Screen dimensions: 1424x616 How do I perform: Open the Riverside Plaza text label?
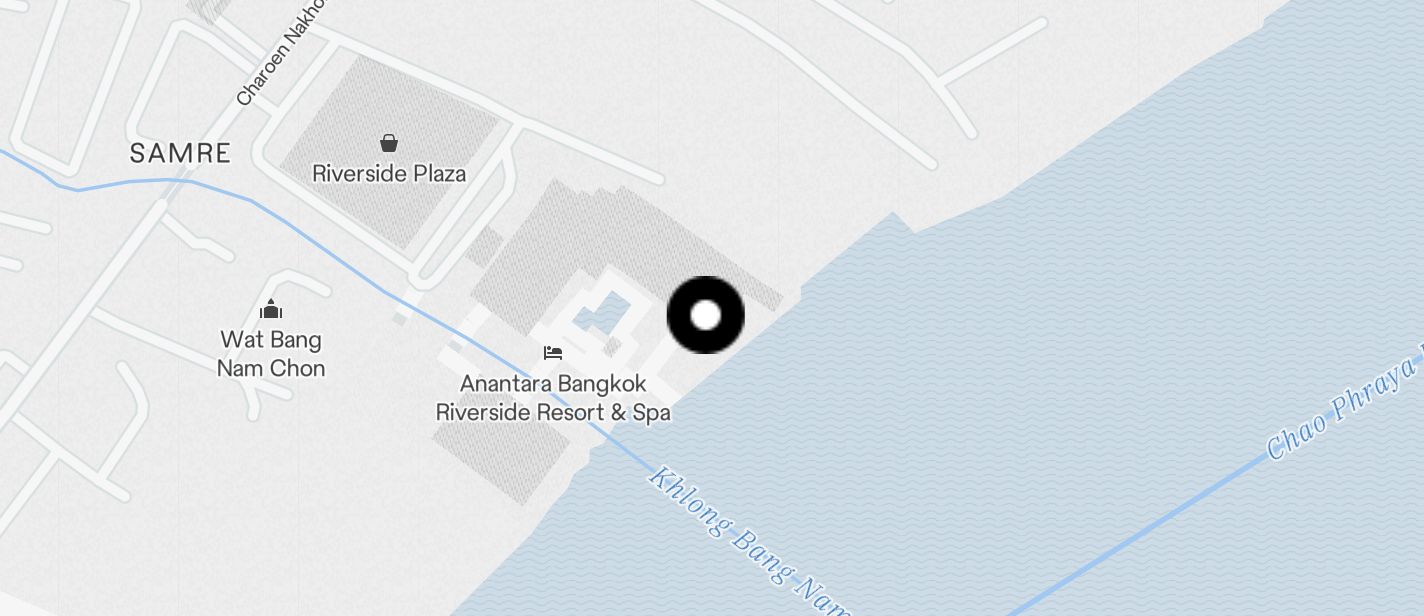pyautogui.click(x=389, y=174)
